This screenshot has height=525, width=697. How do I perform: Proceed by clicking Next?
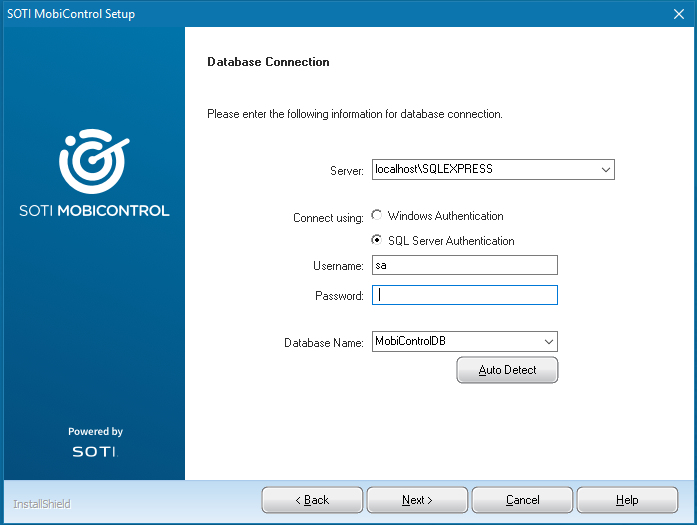(417, 500)
